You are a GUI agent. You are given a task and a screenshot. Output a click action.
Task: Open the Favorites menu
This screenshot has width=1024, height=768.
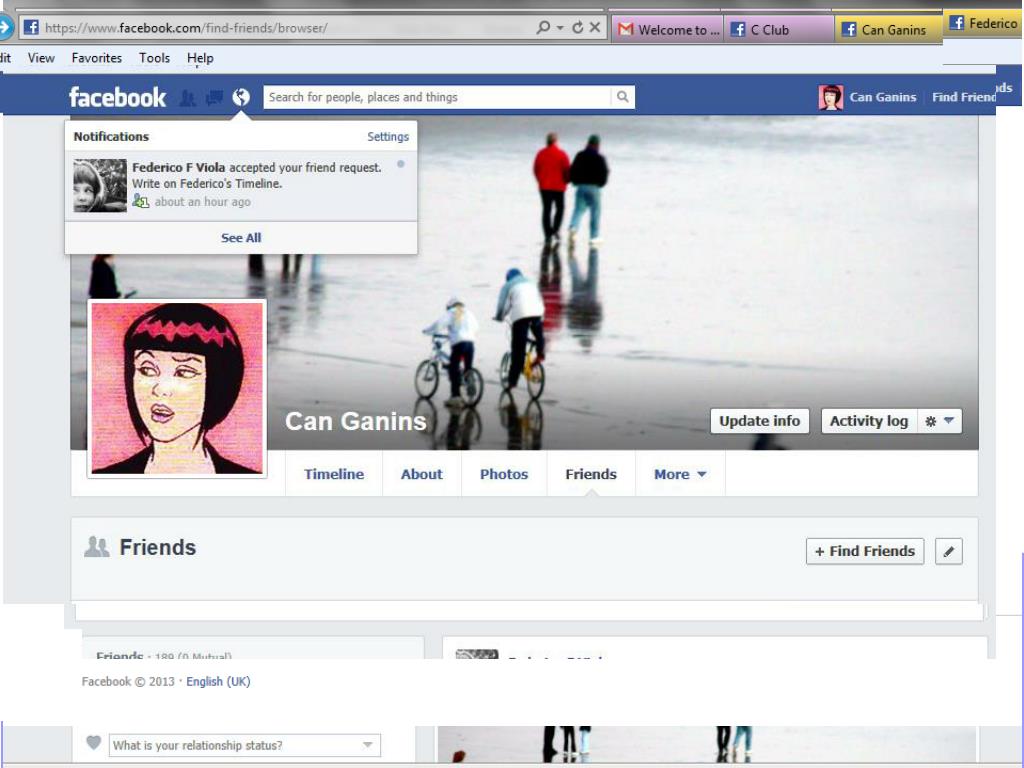tap(97, 58)
